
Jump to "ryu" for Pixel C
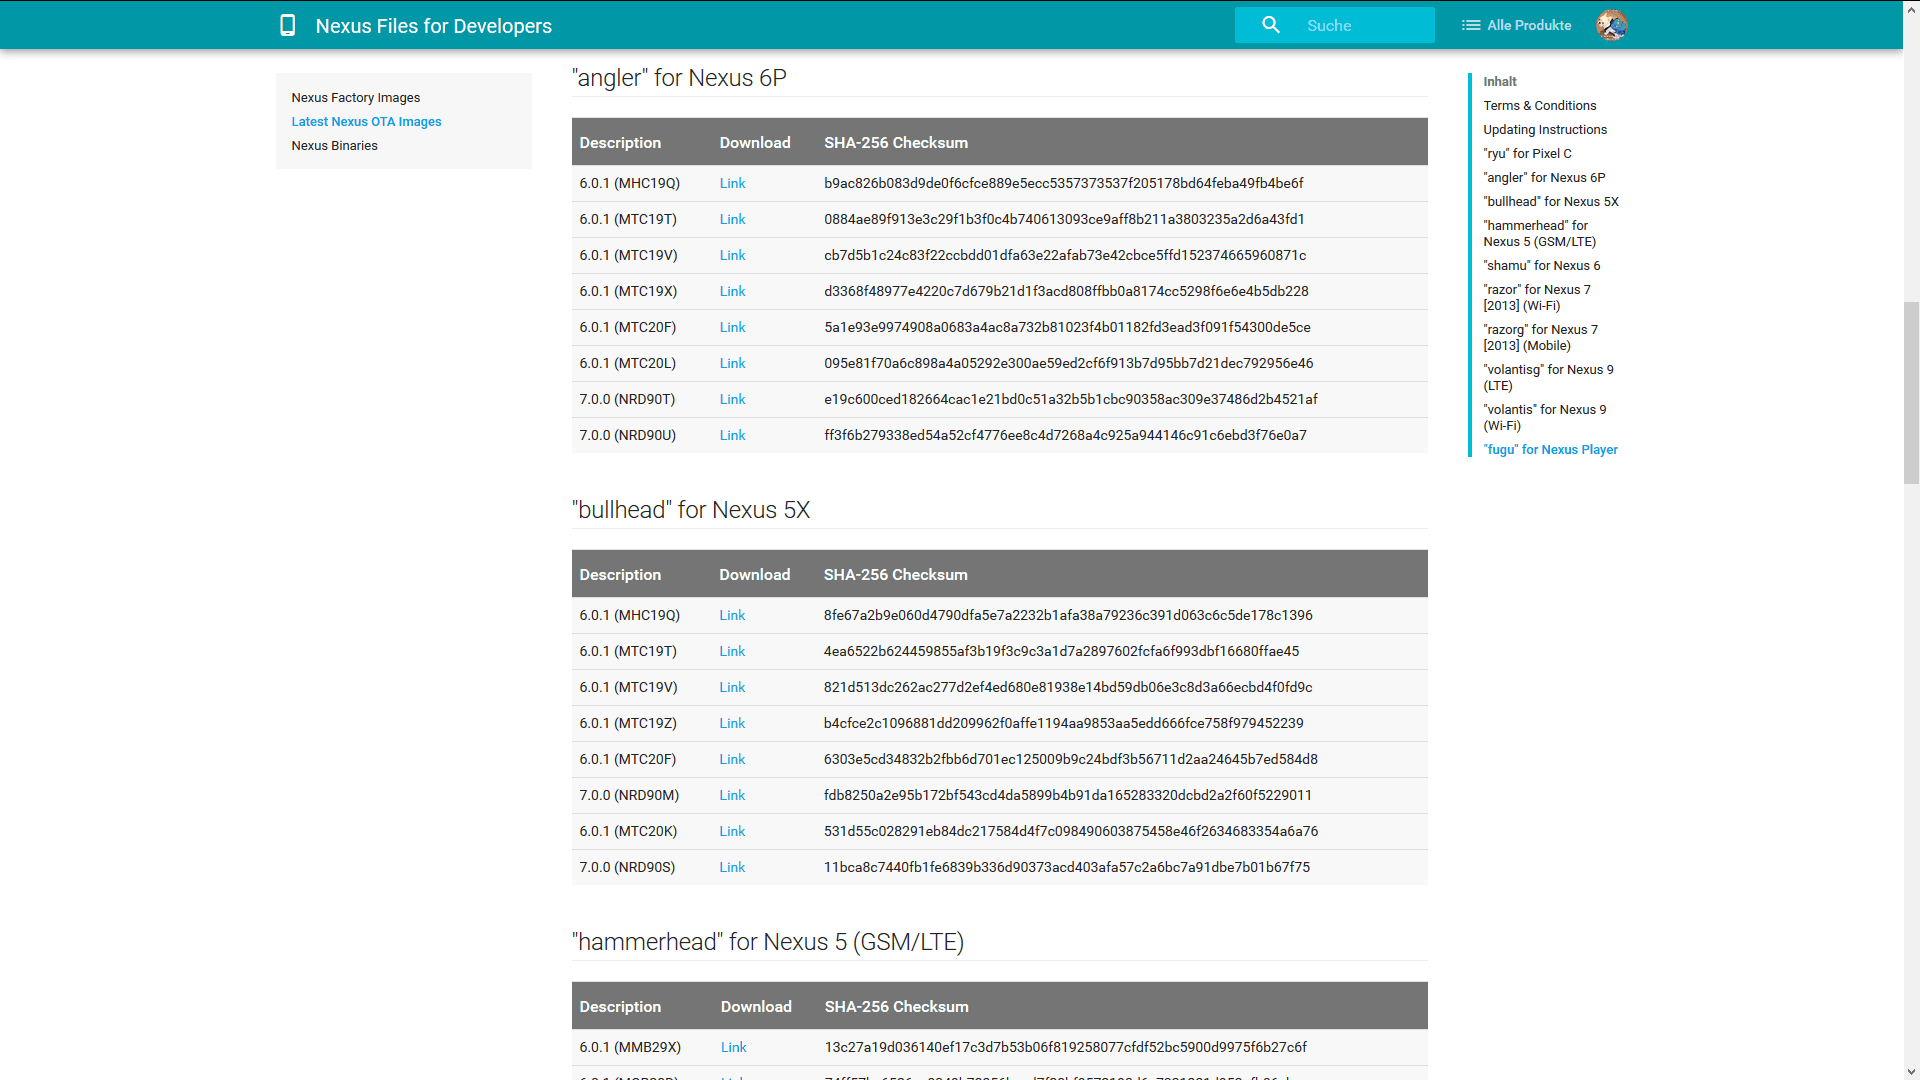1527,153
